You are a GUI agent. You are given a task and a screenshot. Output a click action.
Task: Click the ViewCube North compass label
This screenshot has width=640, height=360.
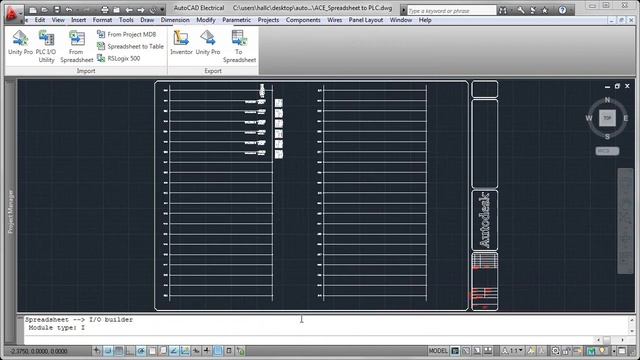click(x=607, y=100)
